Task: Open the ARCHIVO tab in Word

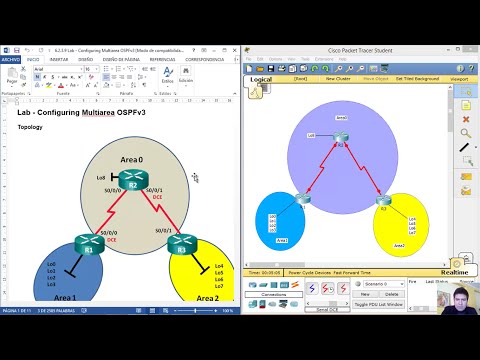Action: click(x=11, y=59)
